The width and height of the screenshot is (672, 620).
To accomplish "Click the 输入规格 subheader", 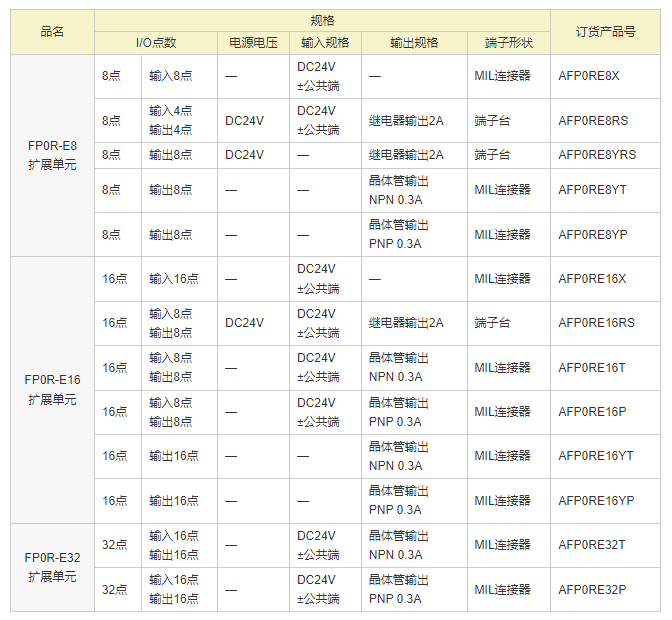I will click(325, 43).
